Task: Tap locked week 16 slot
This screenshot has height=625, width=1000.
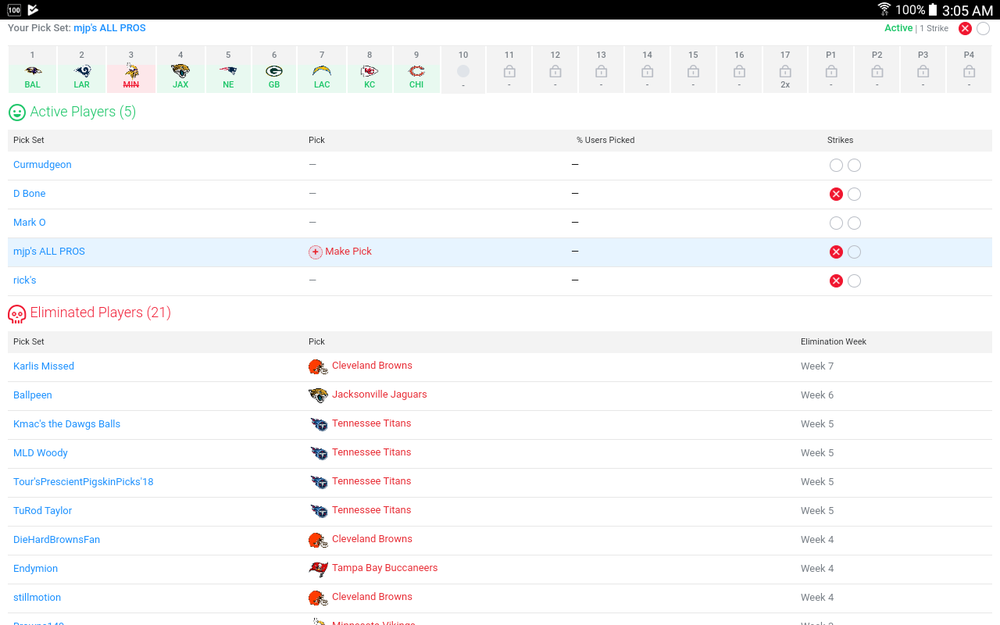Action: click(x=739, y=70)
